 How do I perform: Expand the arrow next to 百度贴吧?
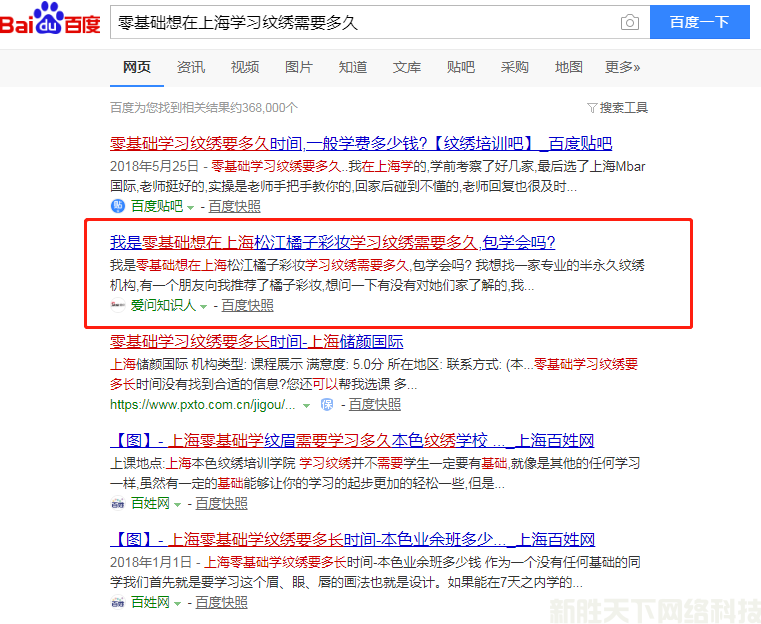[x=190, y=207]
